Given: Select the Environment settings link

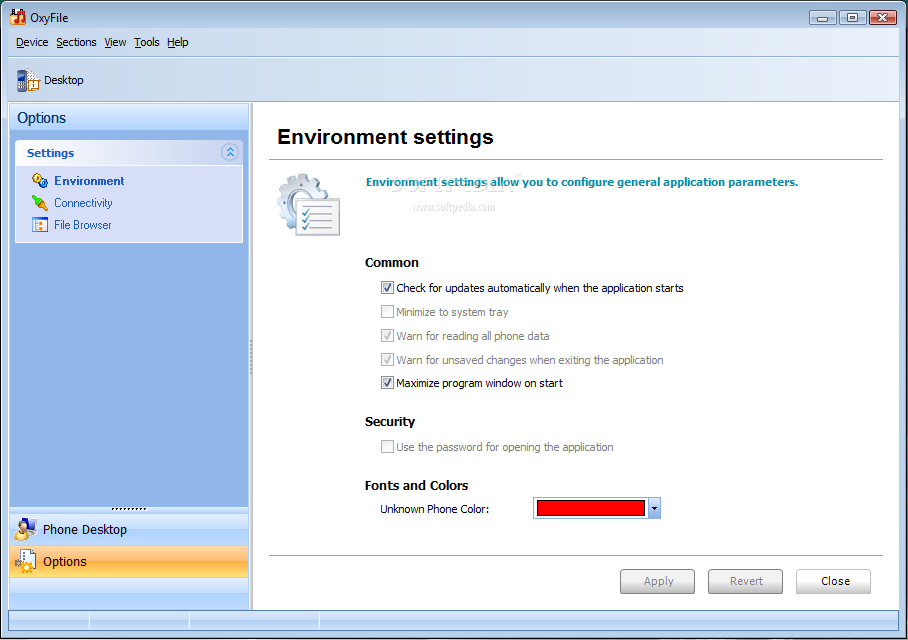Looking at the screenshot, I should coord(89,181).
